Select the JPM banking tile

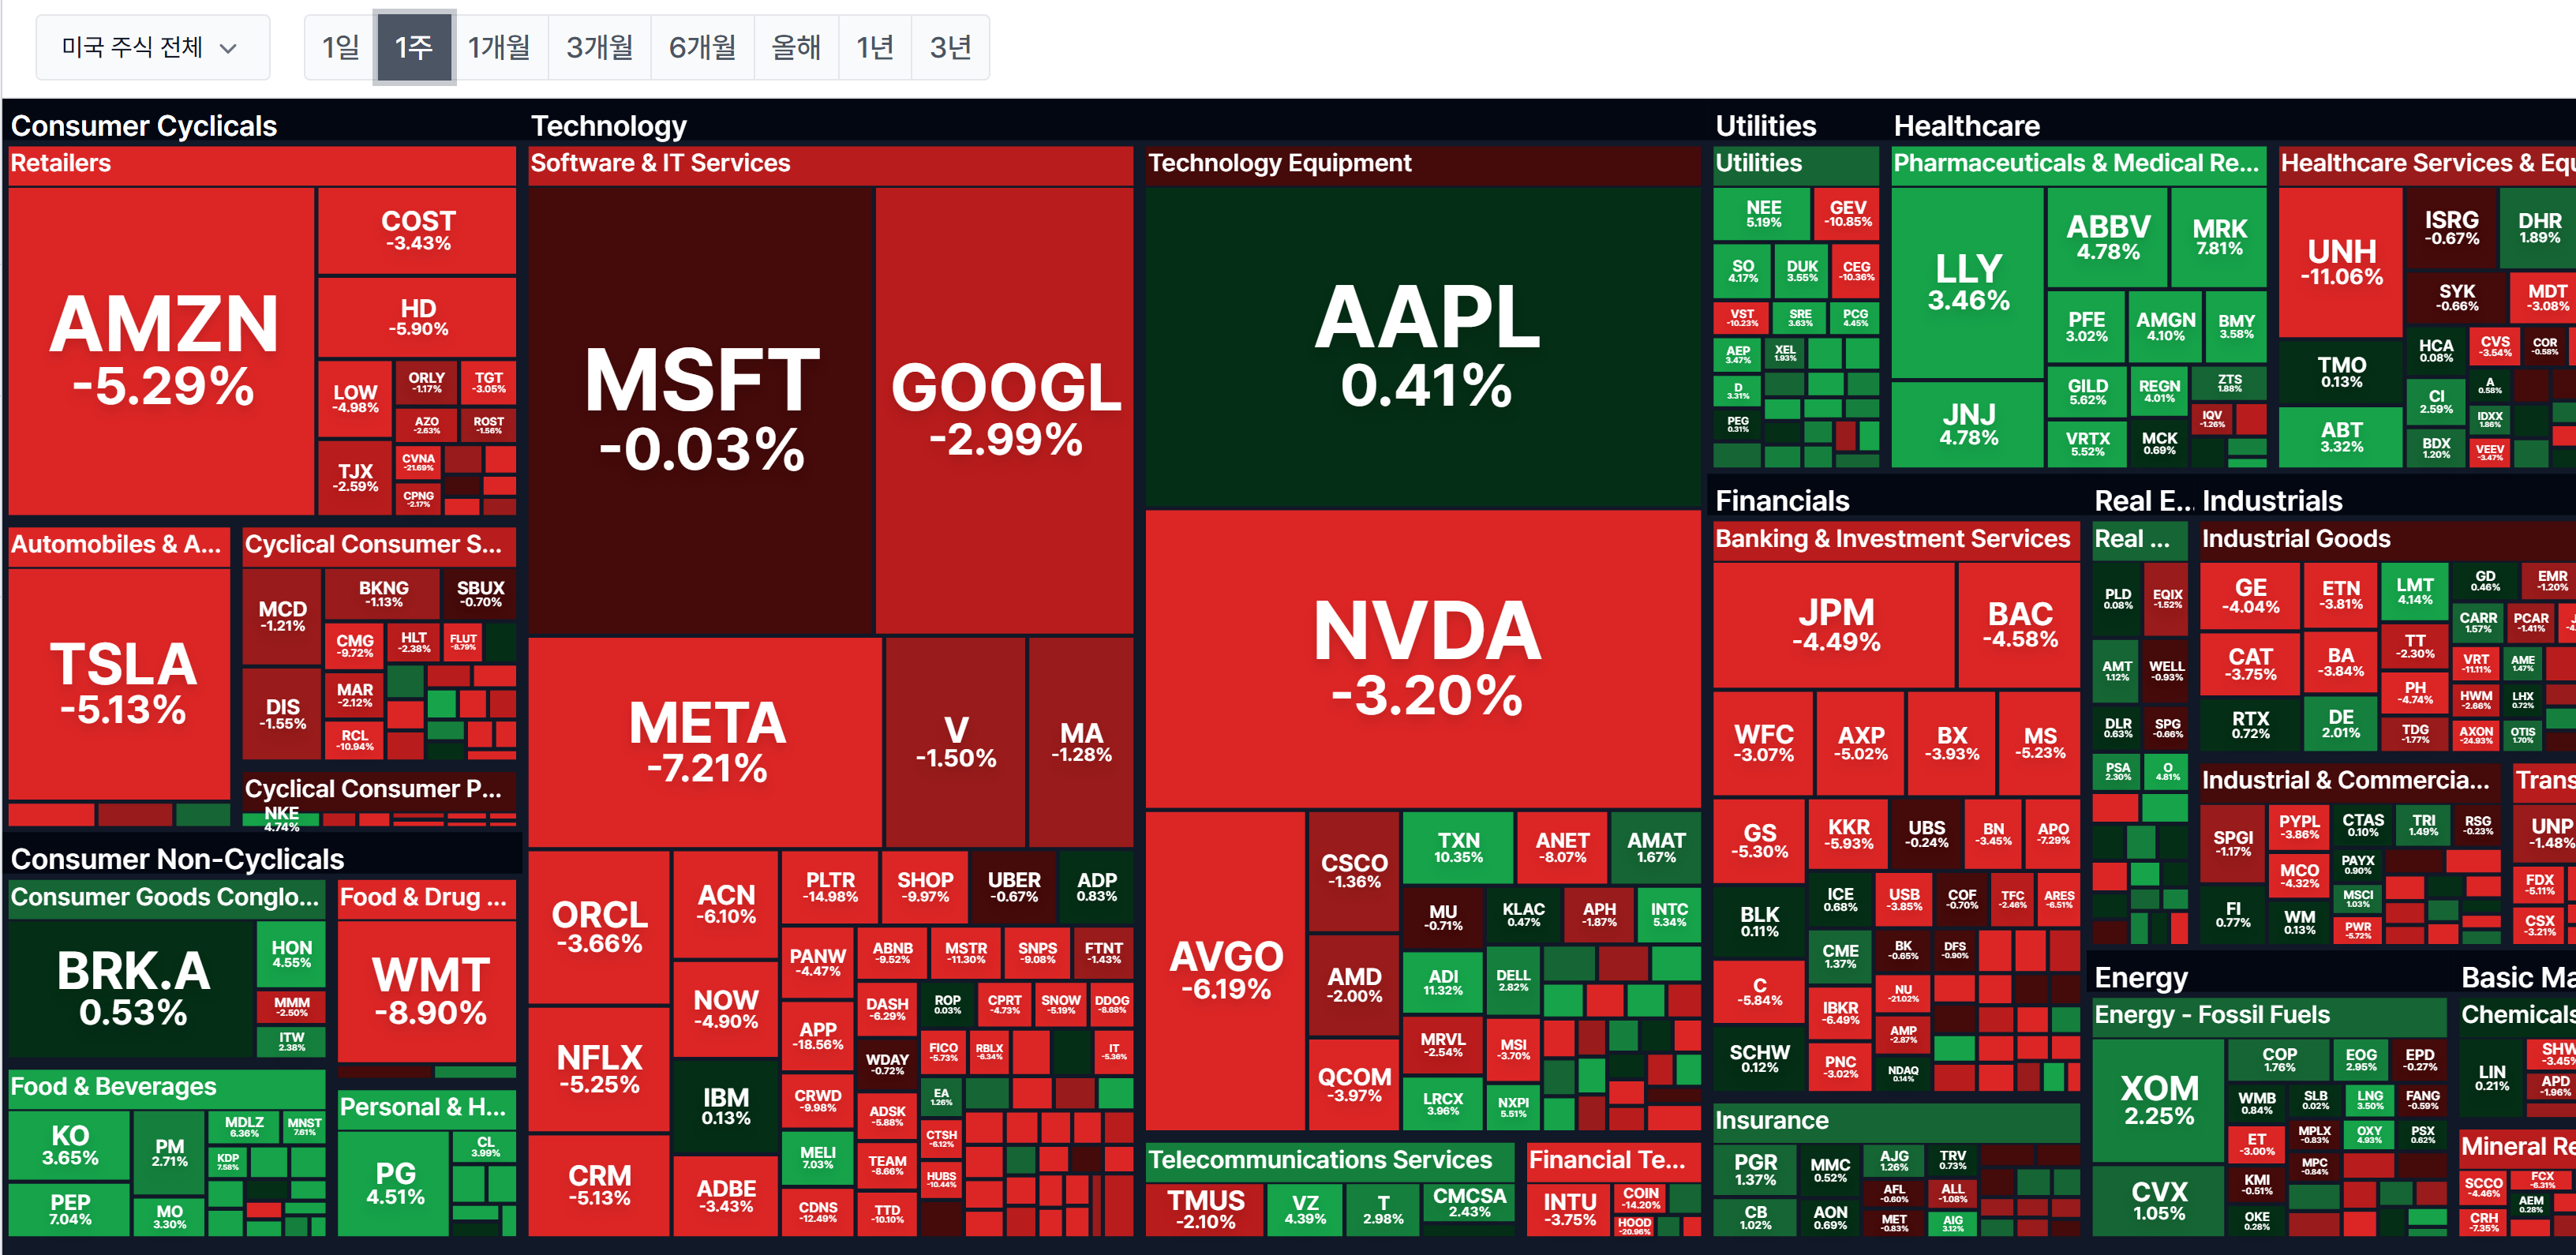click(x=1835, y=624)
